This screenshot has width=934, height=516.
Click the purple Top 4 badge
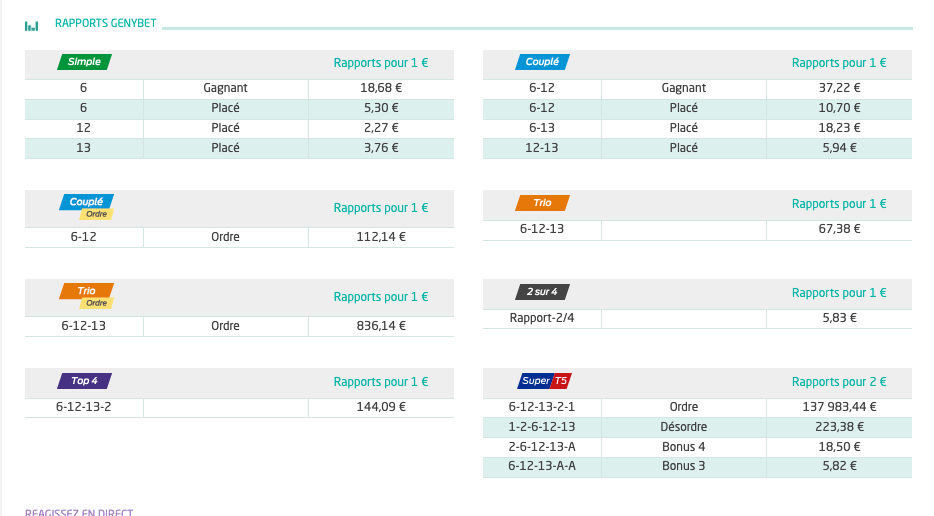pyautogui.click(x=84, y=381)
